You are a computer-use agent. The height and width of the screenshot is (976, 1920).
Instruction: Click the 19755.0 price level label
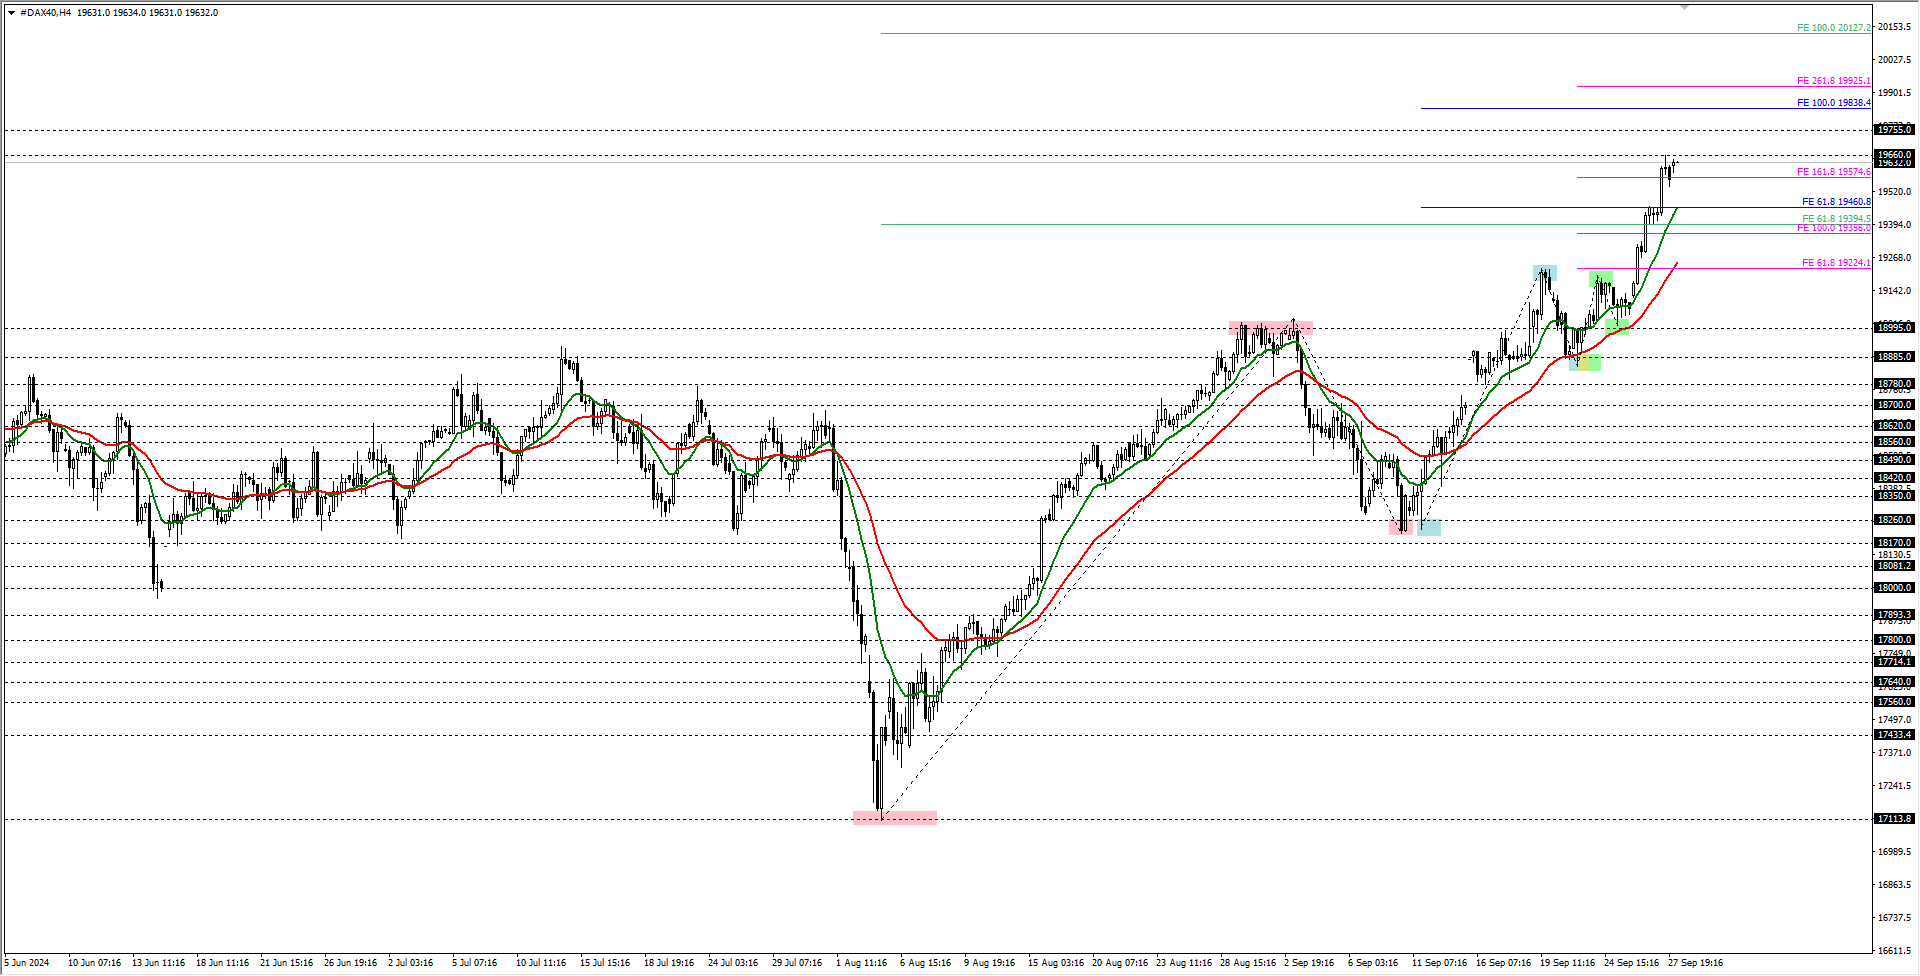click(x=1894, y=130)
